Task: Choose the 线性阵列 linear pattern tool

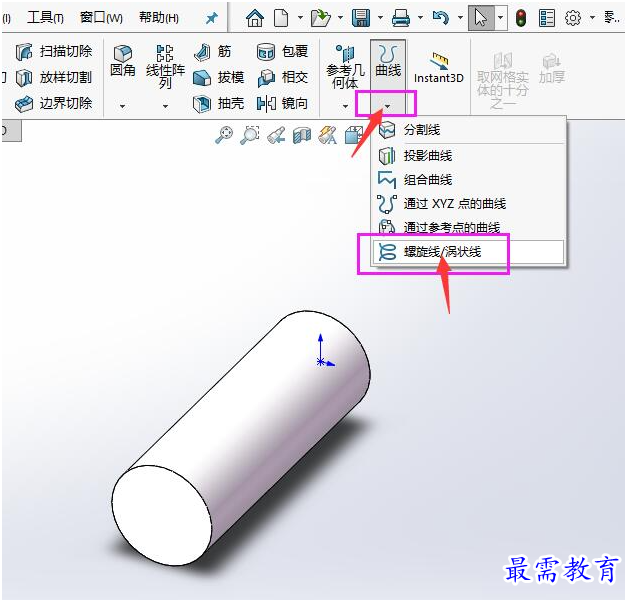Action: tap(165, 66)
